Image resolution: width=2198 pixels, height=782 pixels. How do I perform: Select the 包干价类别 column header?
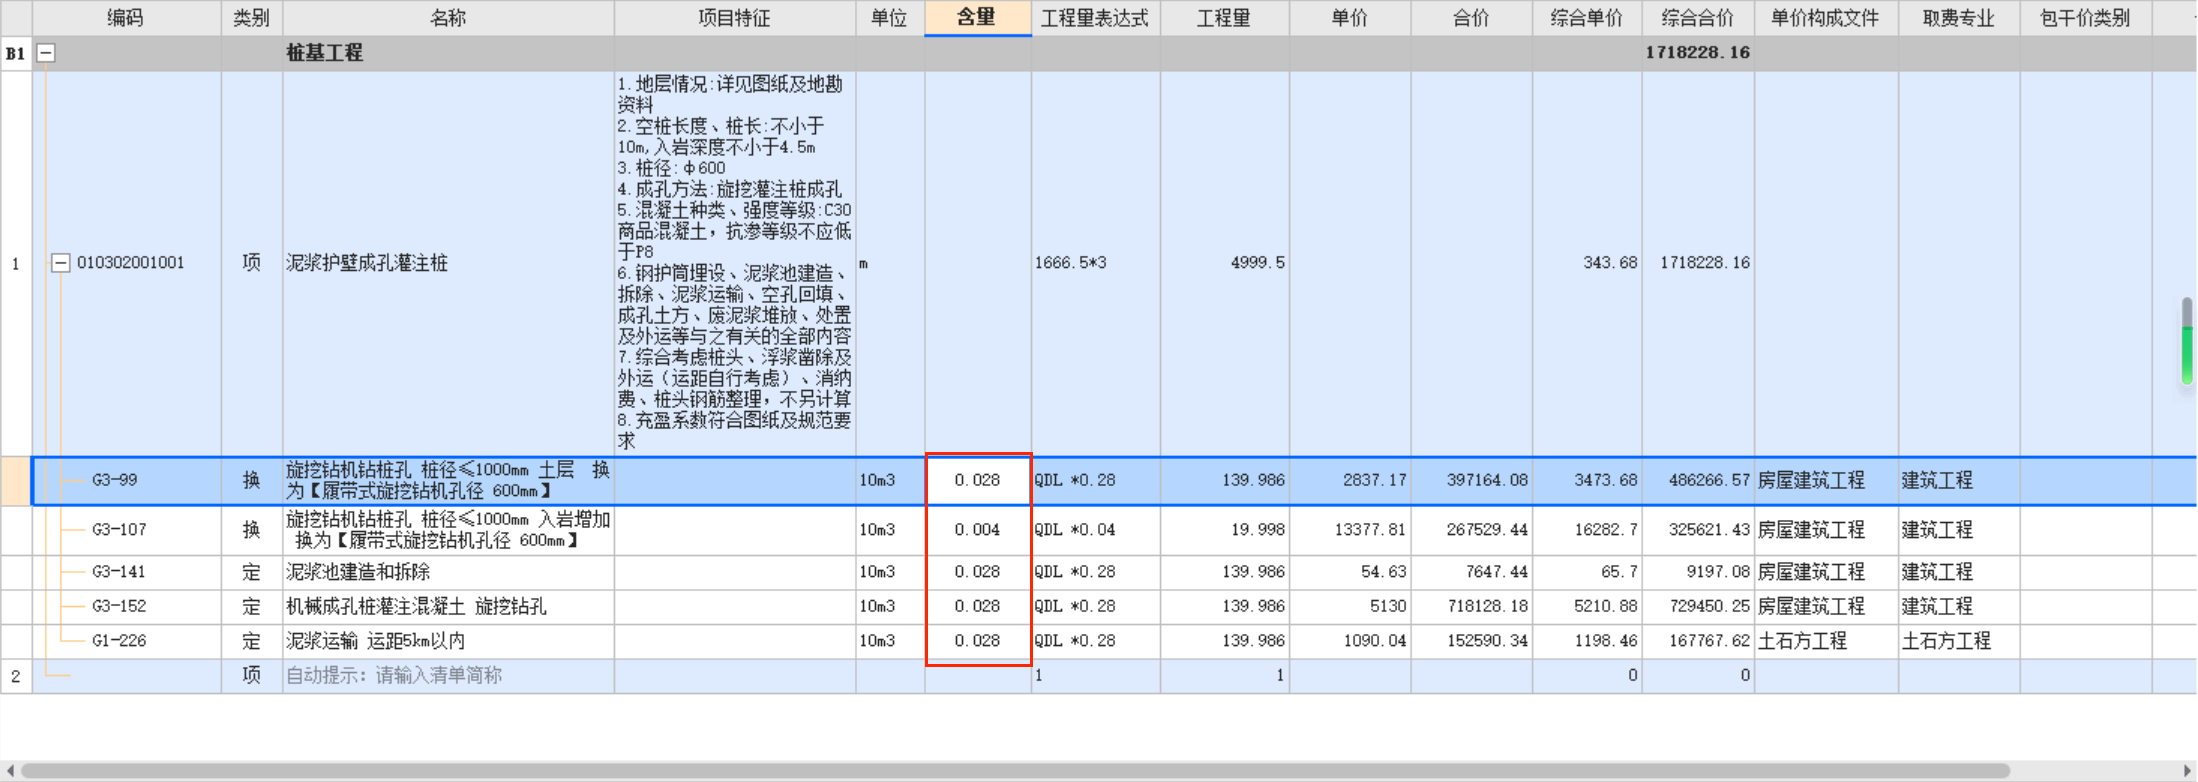2086,18
